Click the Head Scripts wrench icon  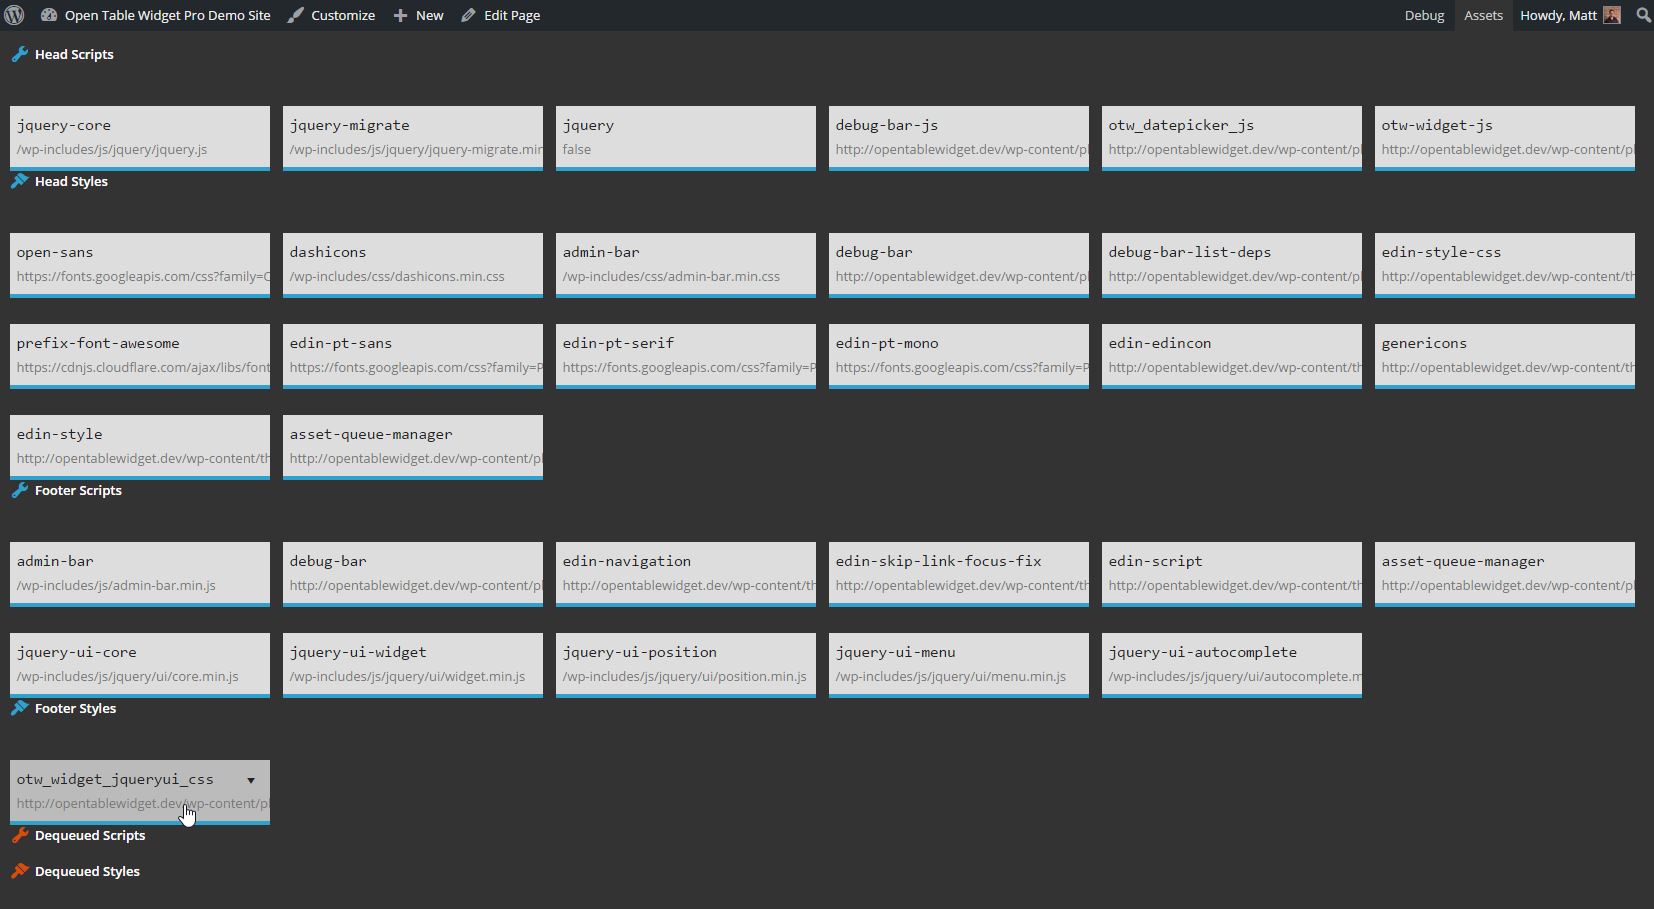(19, 54)
